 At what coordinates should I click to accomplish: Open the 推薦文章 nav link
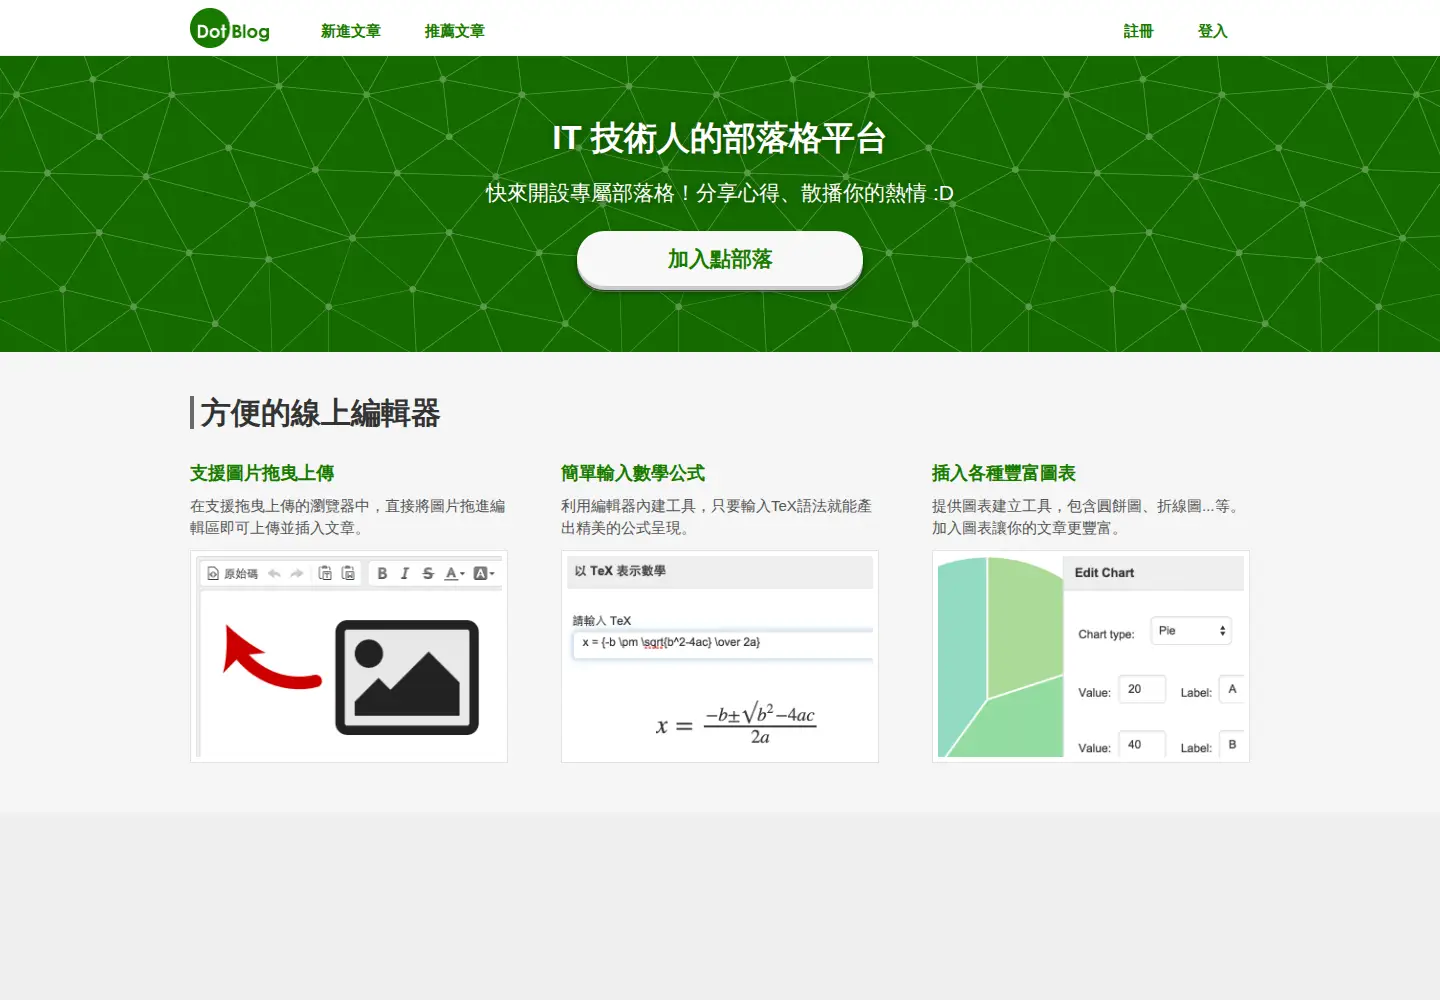(454, 31)
